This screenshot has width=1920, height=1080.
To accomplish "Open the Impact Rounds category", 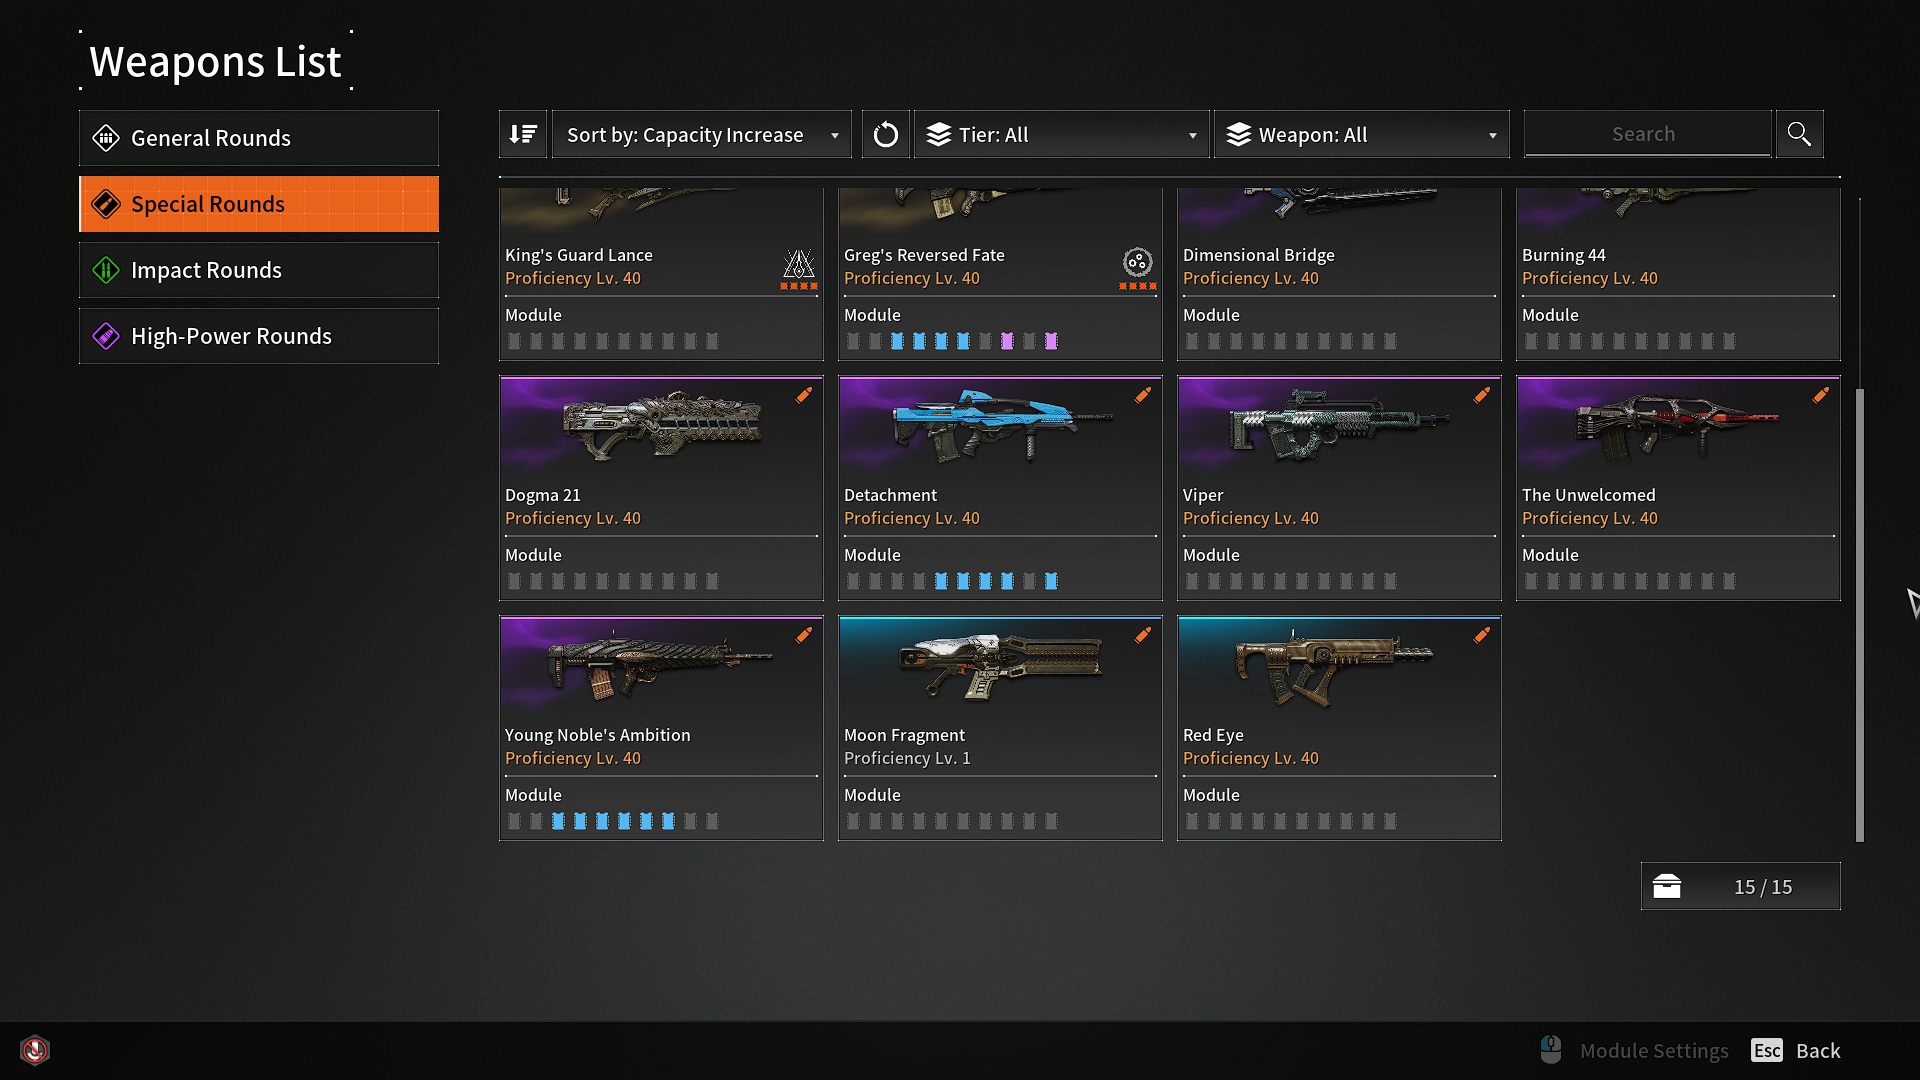I will point(259,270).
